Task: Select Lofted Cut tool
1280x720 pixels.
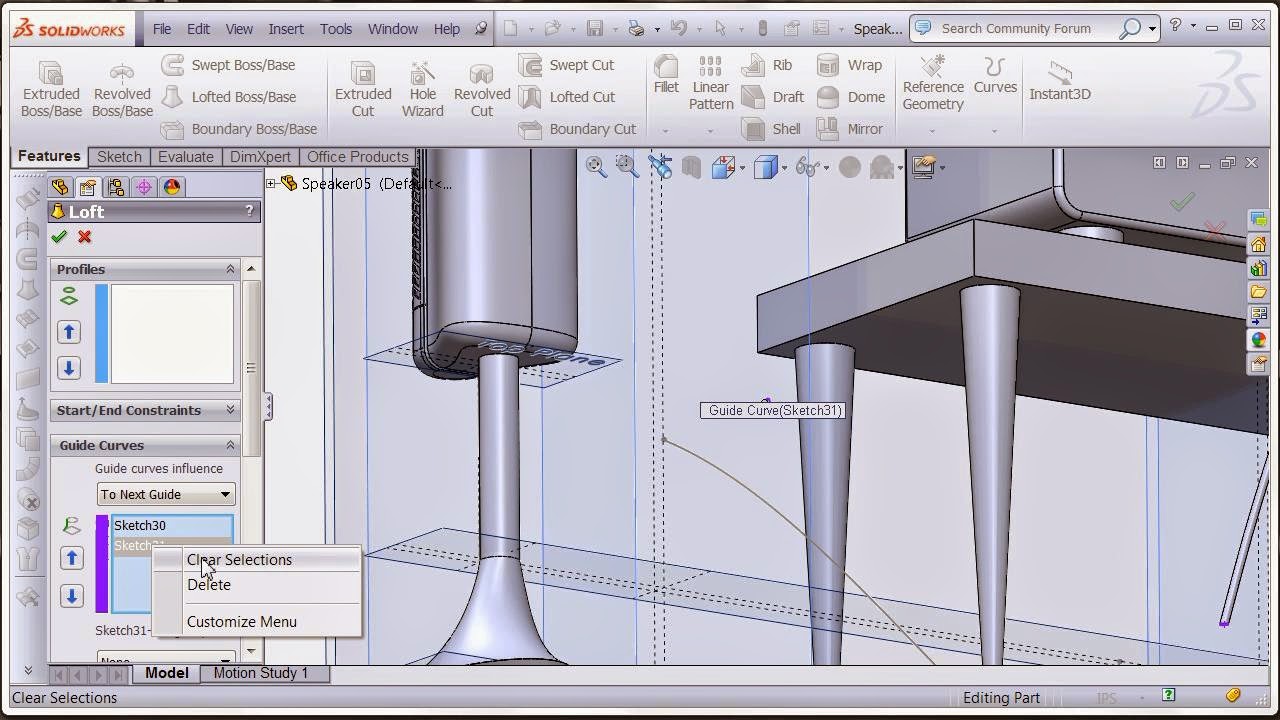Action: click(x=567, y=97)
